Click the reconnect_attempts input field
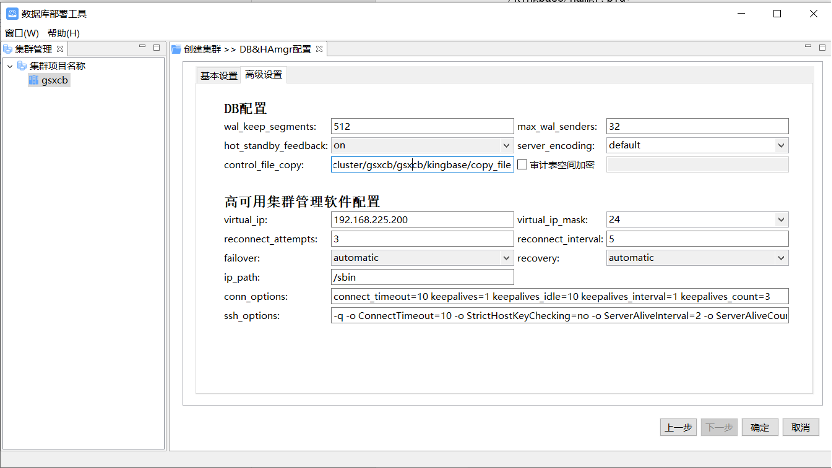This screenshot has height=468, width=832. coord(422,239)
